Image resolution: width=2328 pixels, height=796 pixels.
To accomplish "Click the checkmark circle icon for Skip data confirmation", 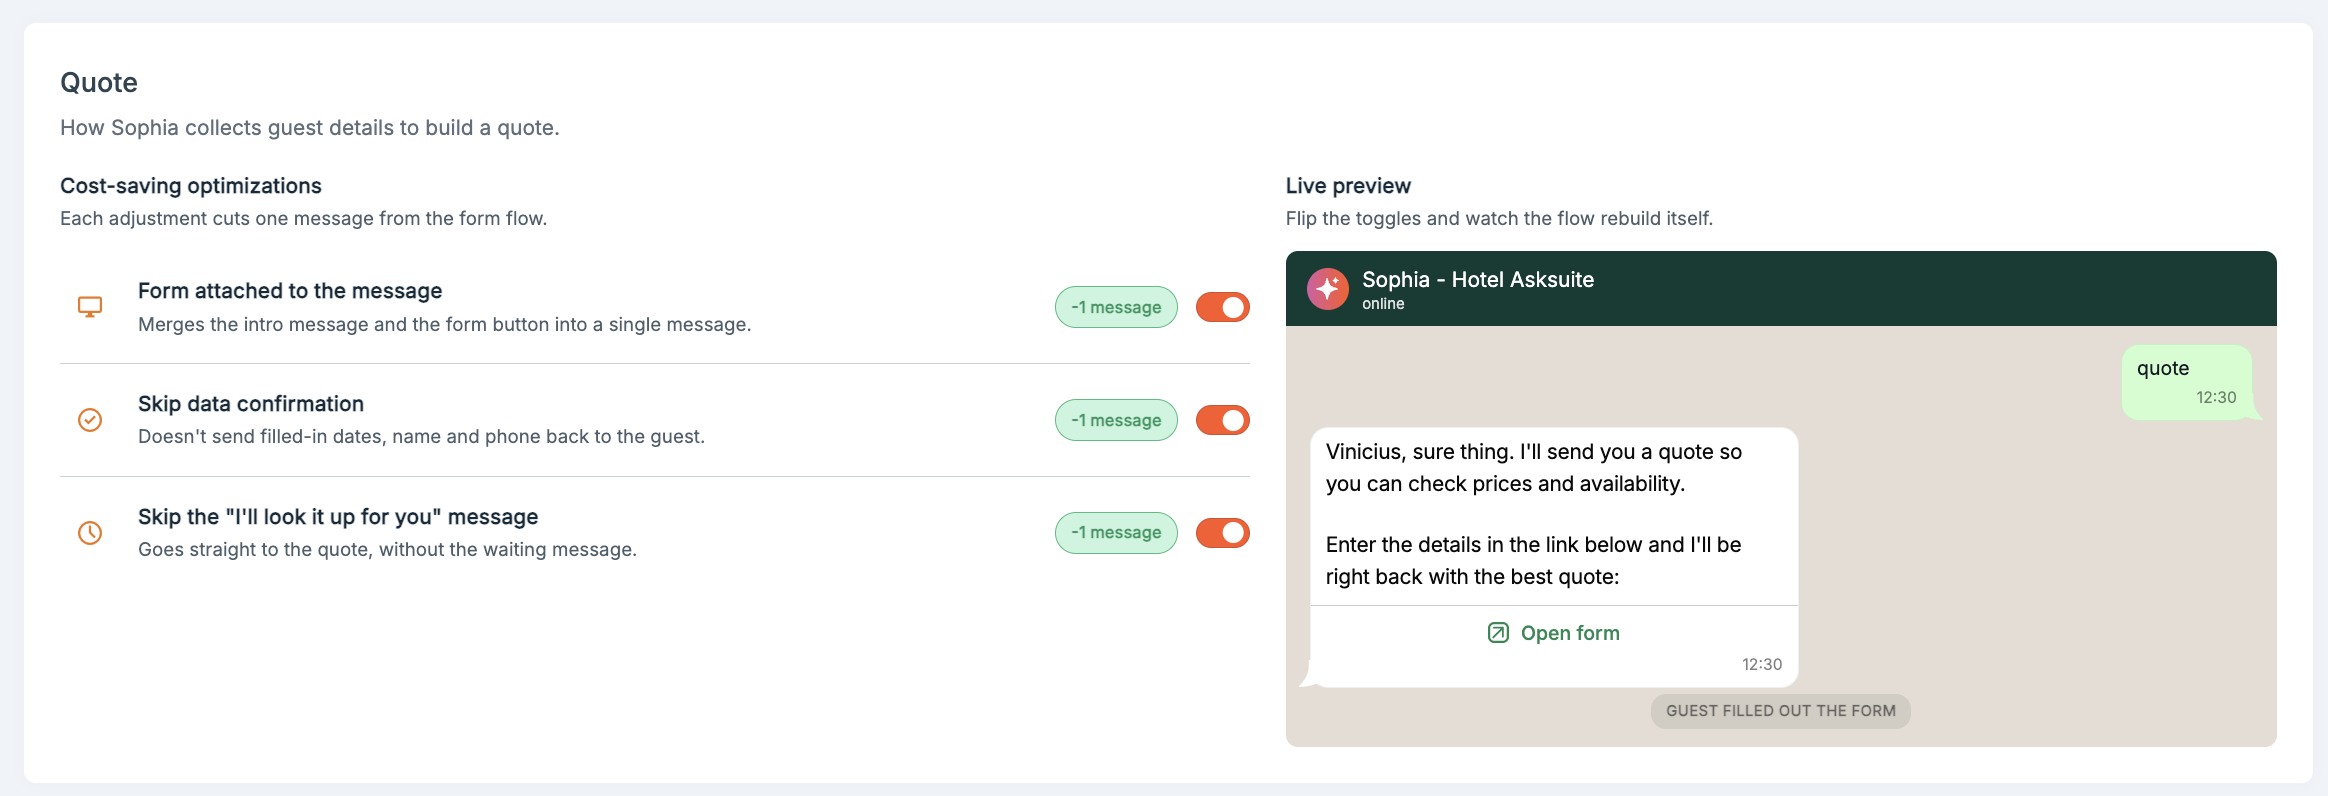I will point(90,420).
